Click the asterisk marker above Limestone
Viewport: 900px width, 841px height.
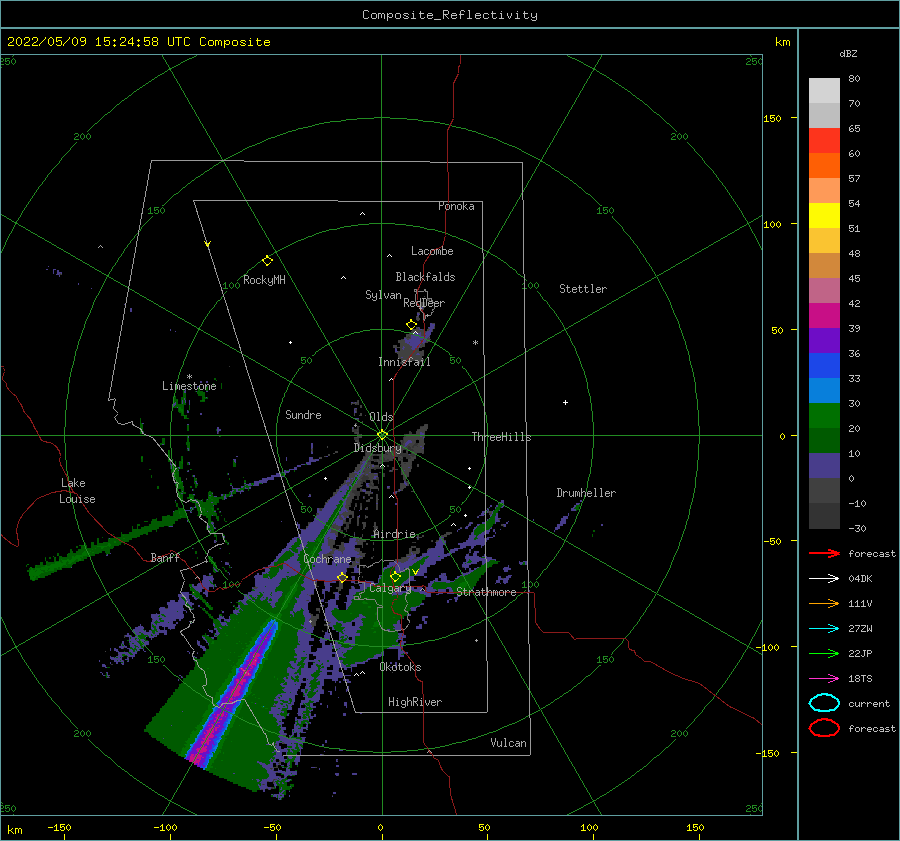(x=189, y=377)
